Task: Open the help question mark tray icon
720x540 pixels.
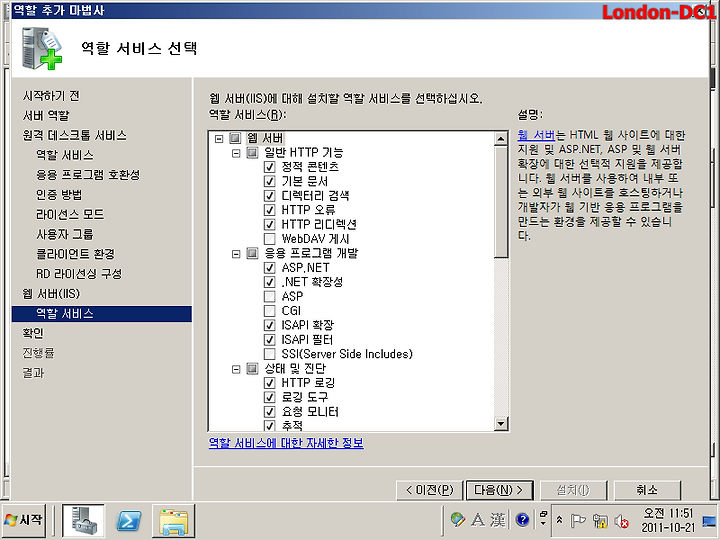Action: (522, 520)
